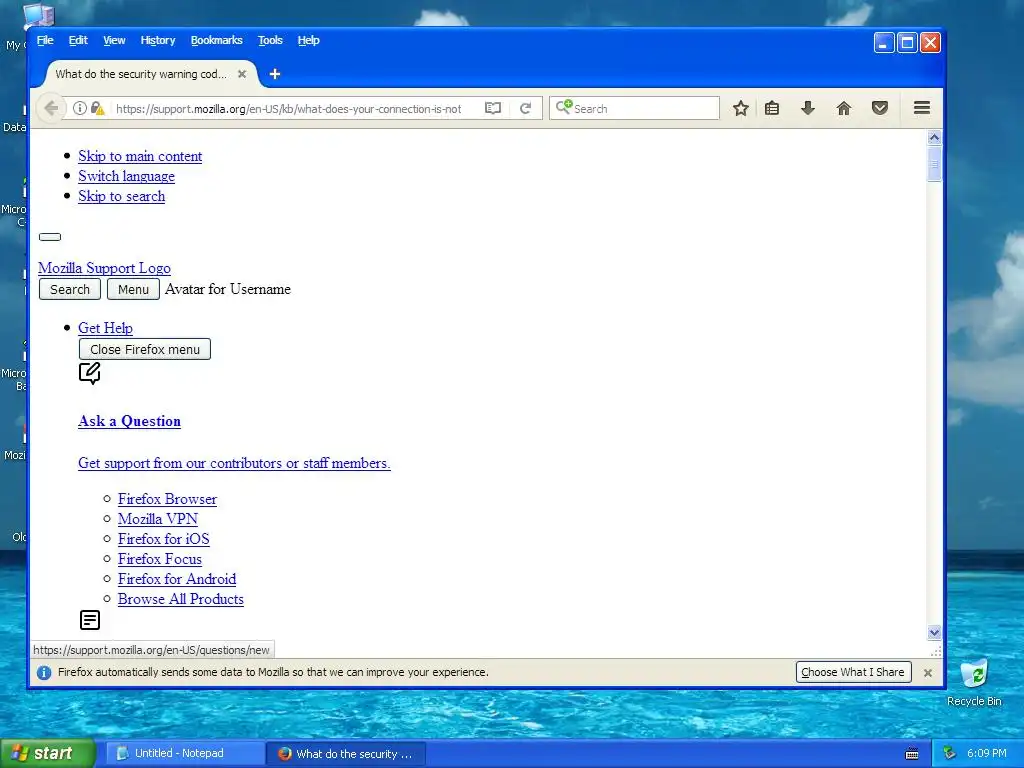1024x768 pixels.
Task: Click the document icon below Browse All Products
Action: point(89,620)
